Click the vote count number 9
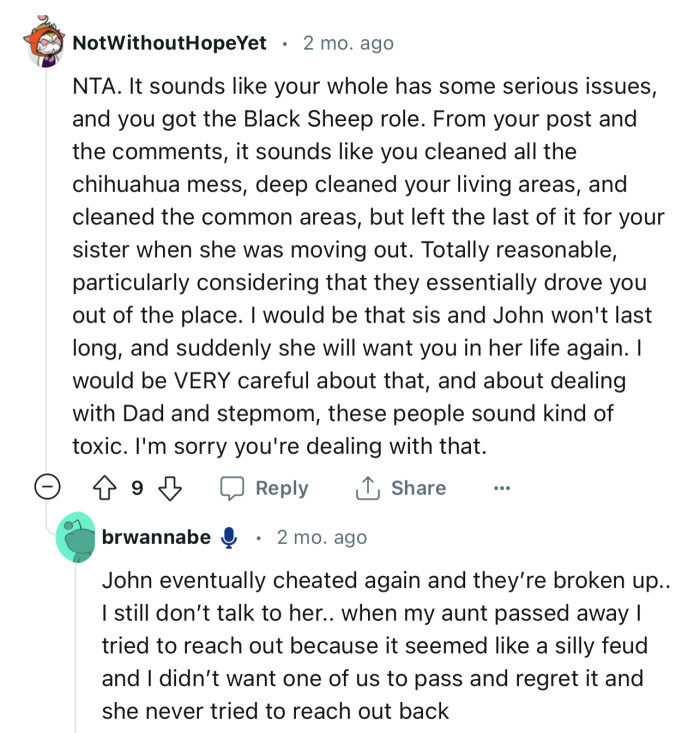The width and height of the screenshot is (700, 733). [137, 488]
